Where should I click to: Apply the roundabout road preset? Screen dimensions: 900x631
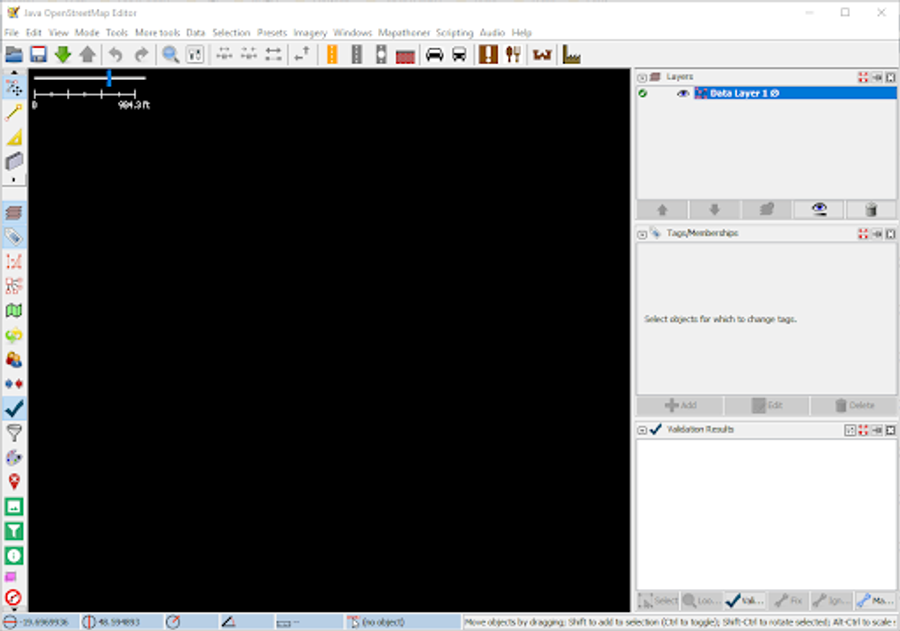tap(381, 55)
